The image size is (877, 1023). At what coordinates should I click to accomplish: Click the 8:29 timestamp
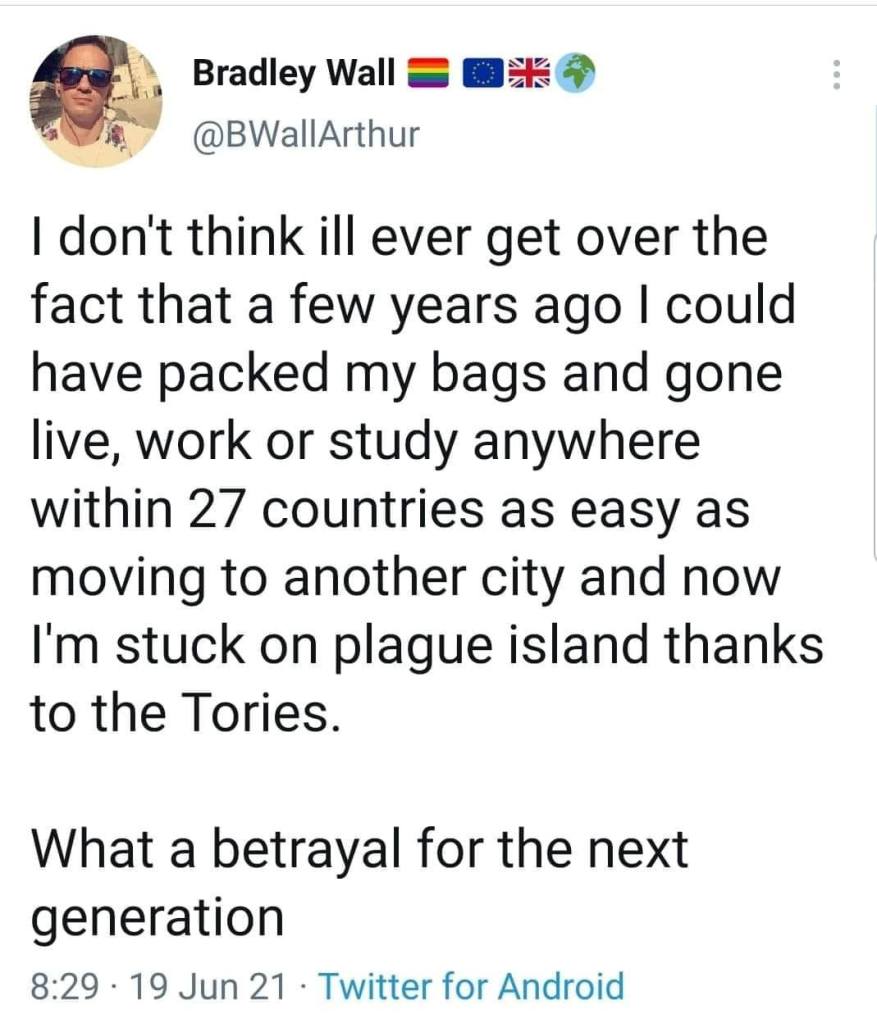coord(66,987)
